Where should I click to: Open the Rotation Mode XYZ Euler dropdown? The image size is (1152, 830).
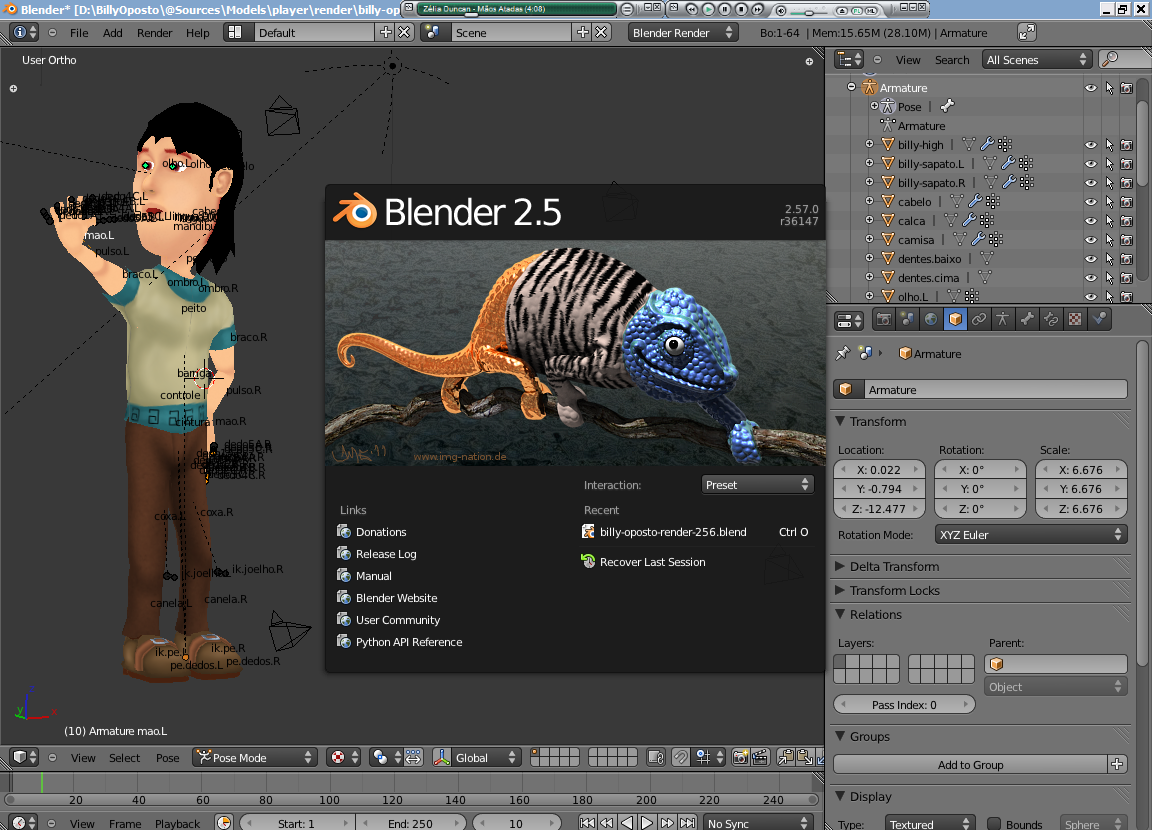click(x=1032, y=535)
